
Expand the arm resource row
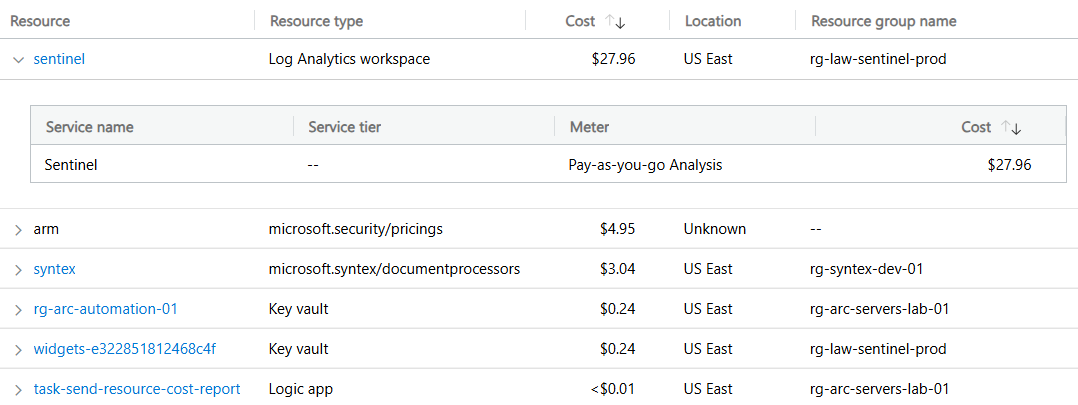pos(17,229)
